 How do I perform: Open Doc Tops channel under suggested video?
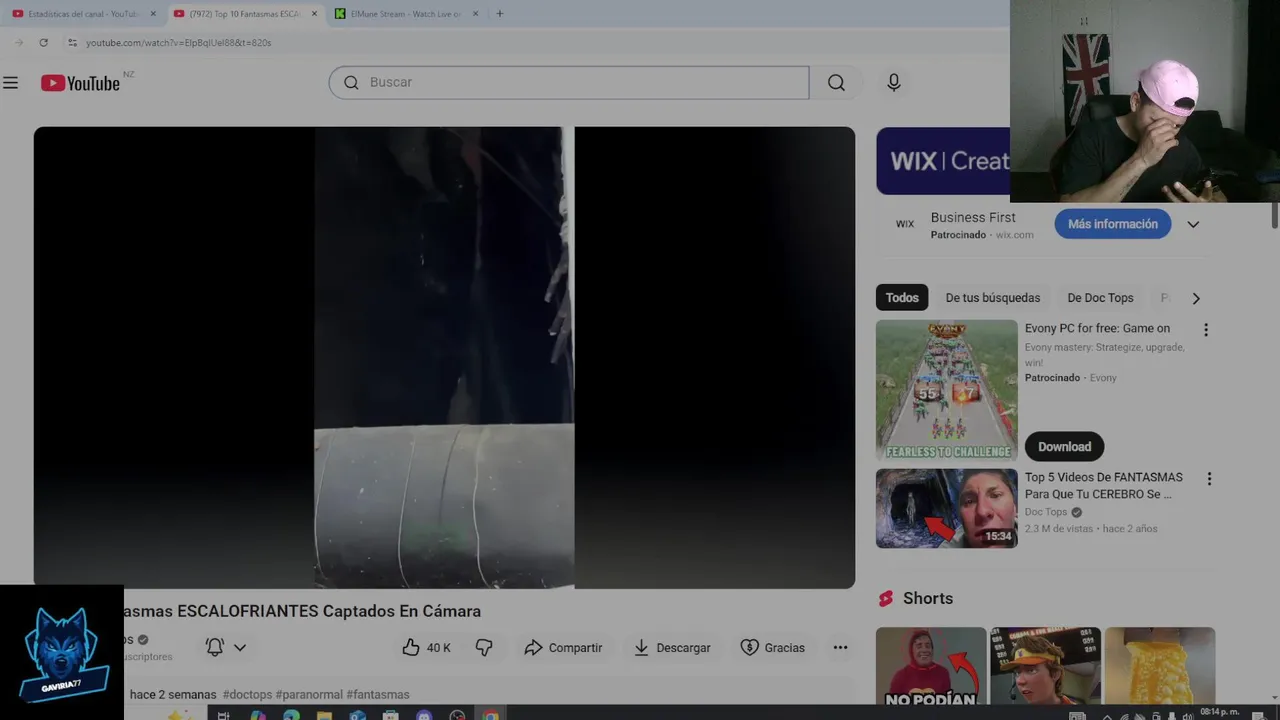(1046, 512)
